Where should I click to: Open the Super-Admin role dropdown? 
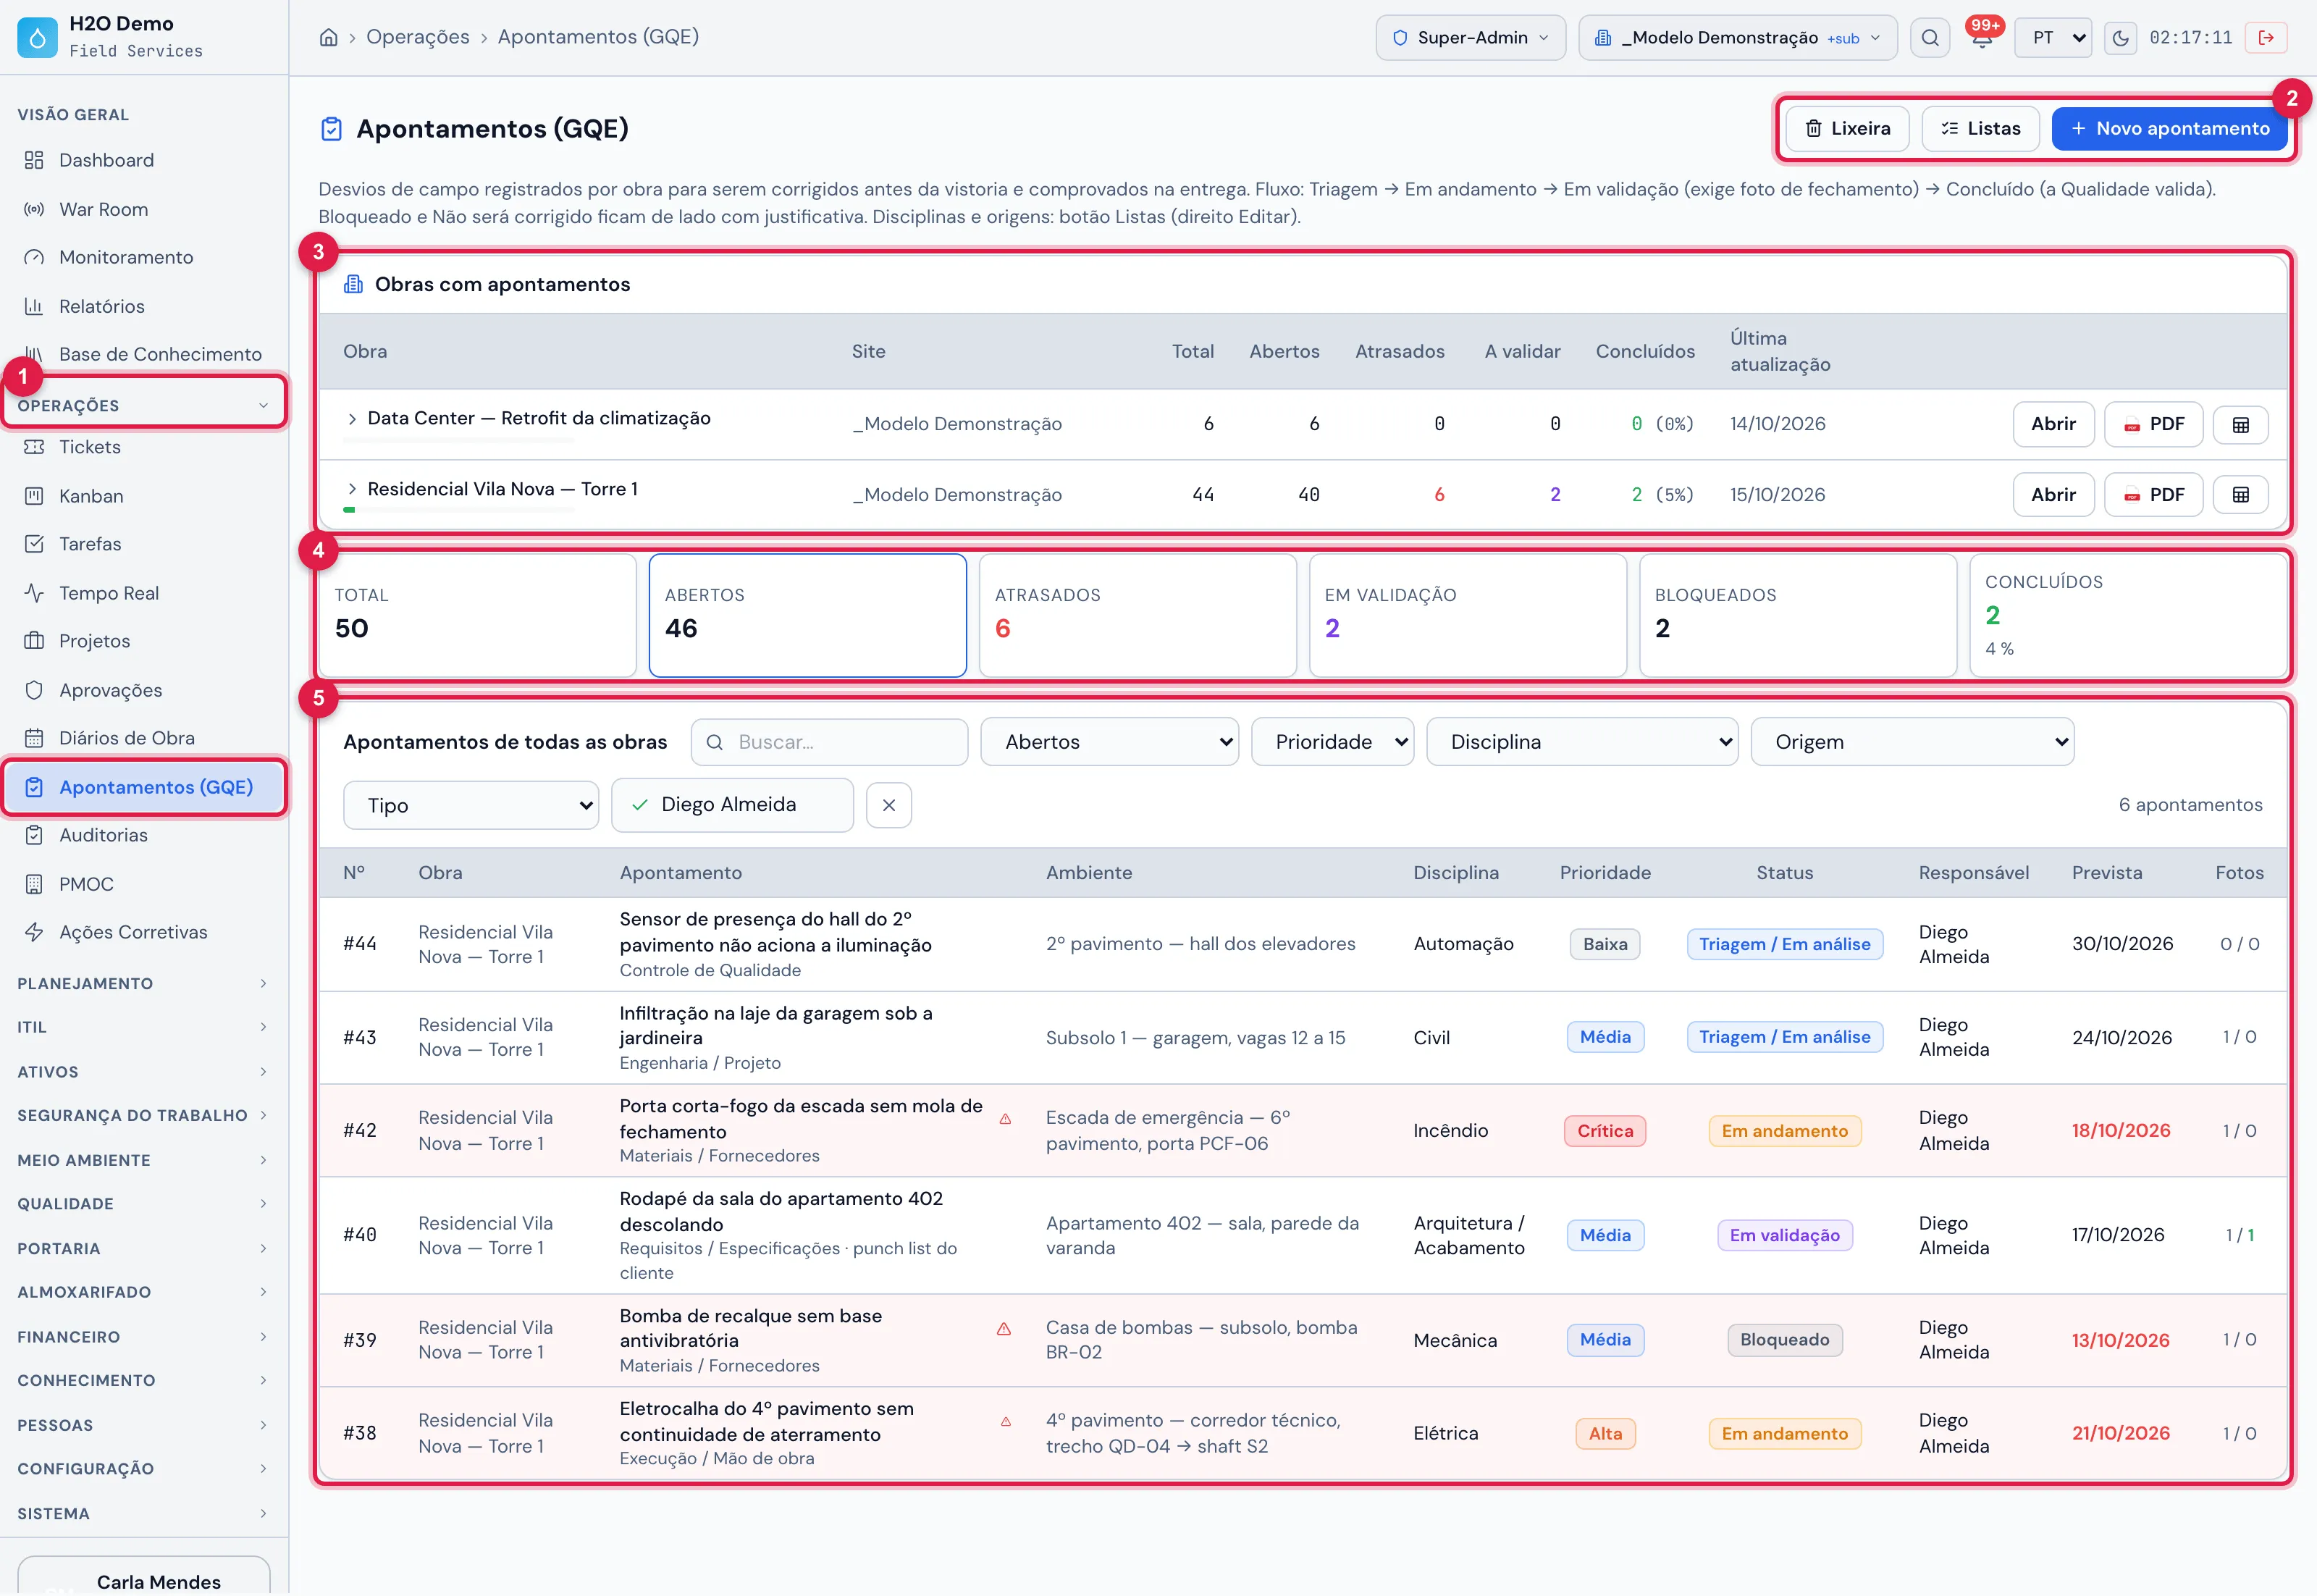1470,38
